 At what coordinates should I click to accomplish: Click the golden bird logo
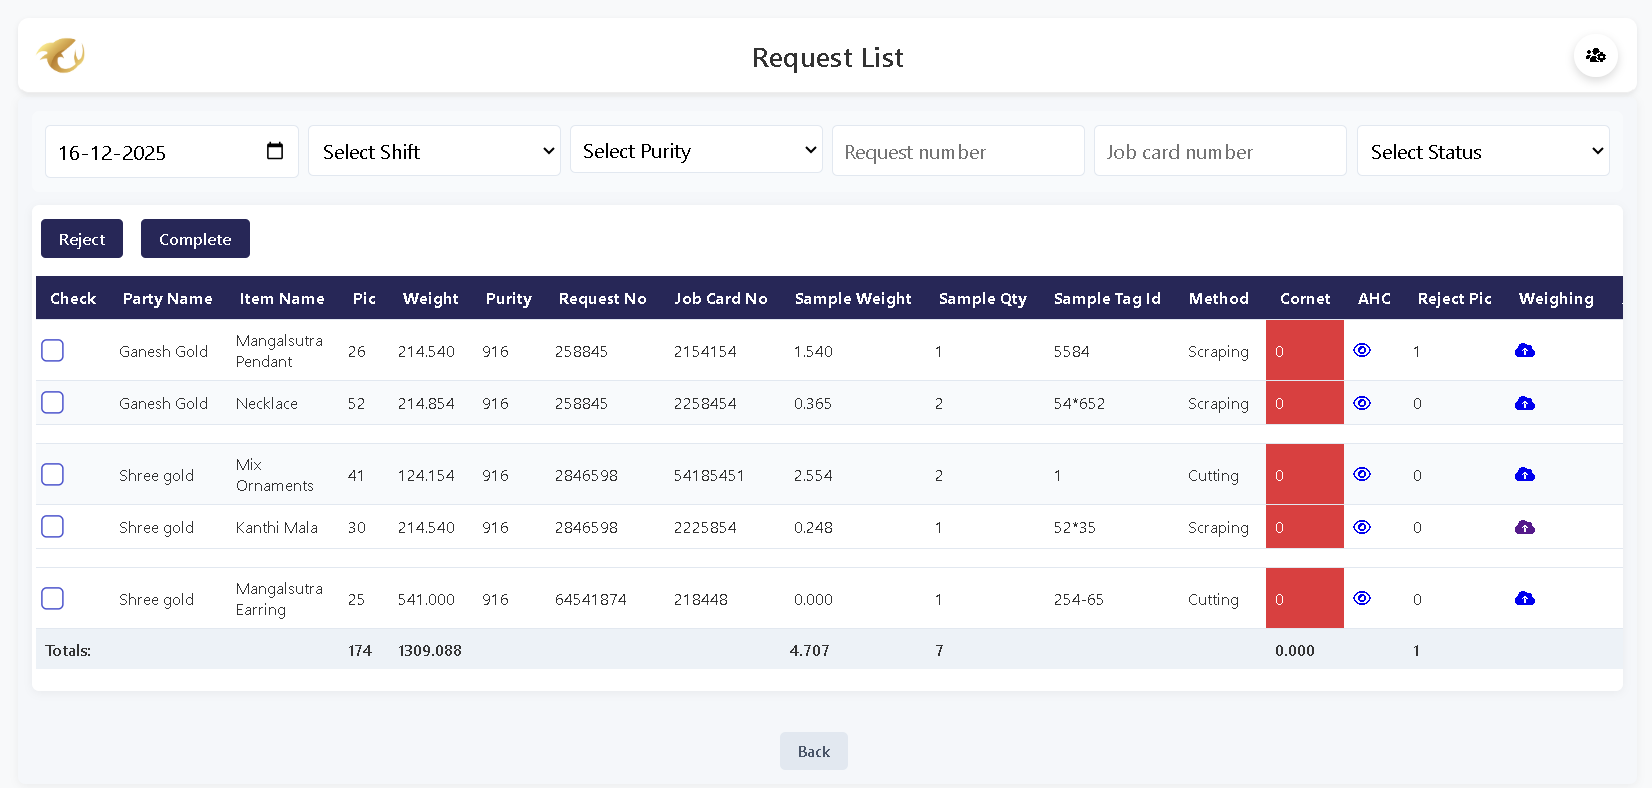coord(61,56)
